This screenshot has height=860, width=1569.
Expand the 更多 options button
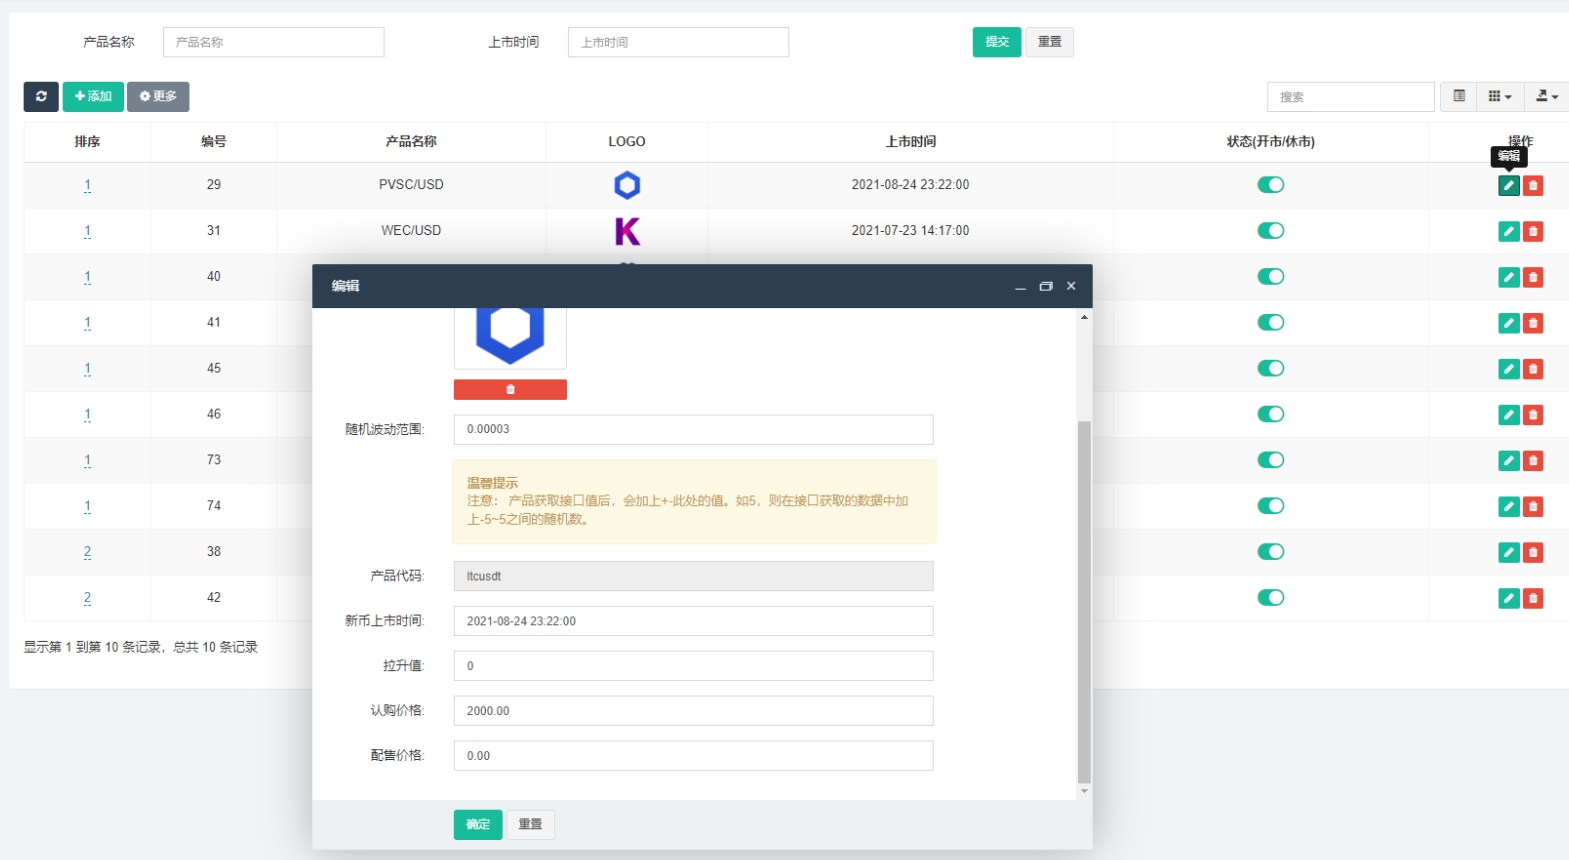(x=158, y=97)
